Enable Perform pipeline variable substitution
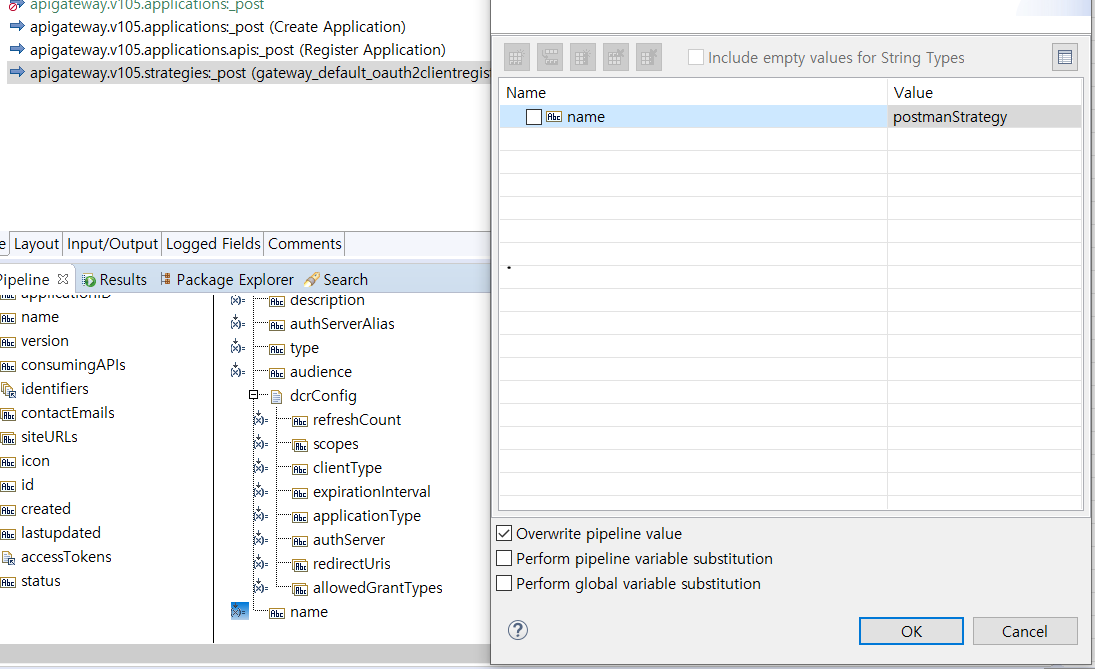The image size is (1095, 669). 504,559
